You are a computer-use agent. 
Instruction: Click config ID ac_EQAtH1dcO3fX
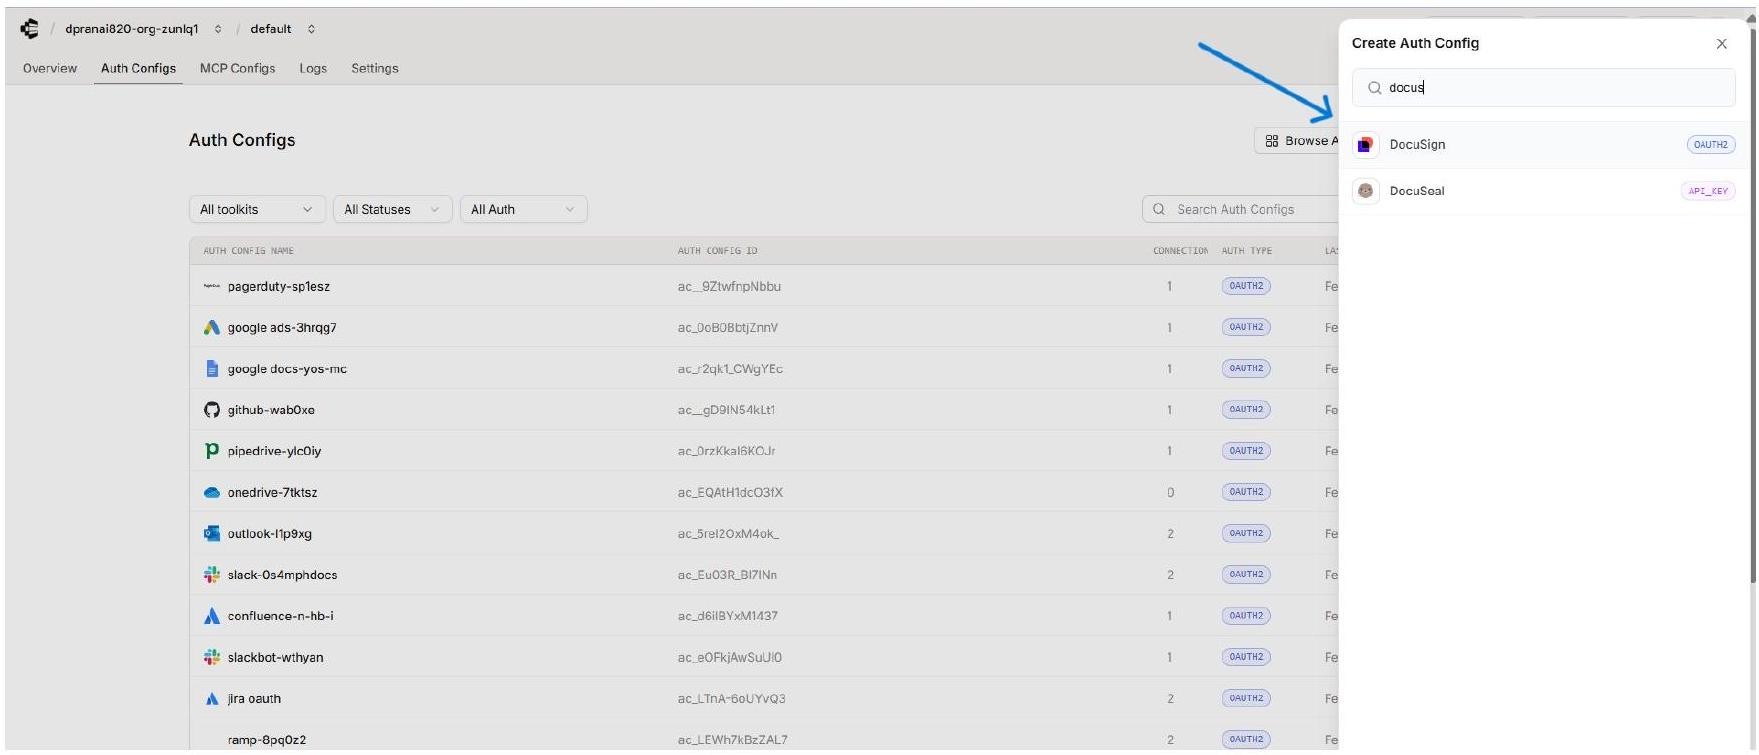[730, 492]
